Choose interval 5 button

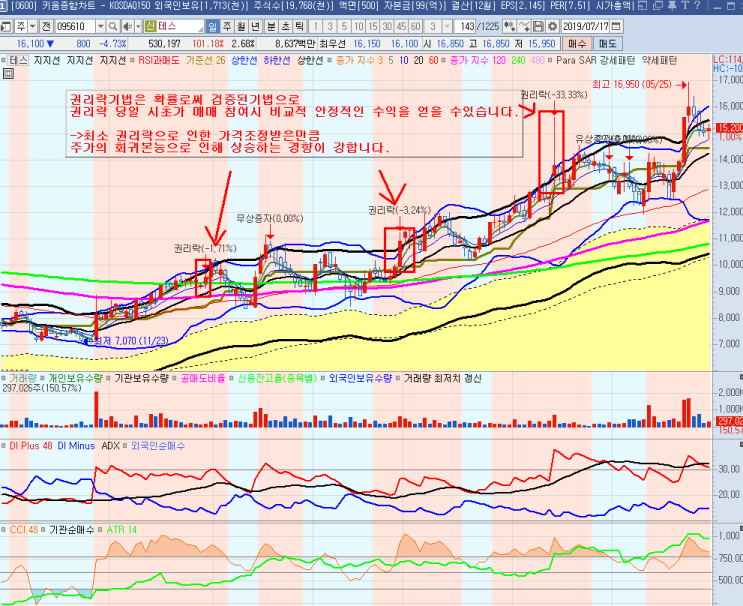(344, 26)
